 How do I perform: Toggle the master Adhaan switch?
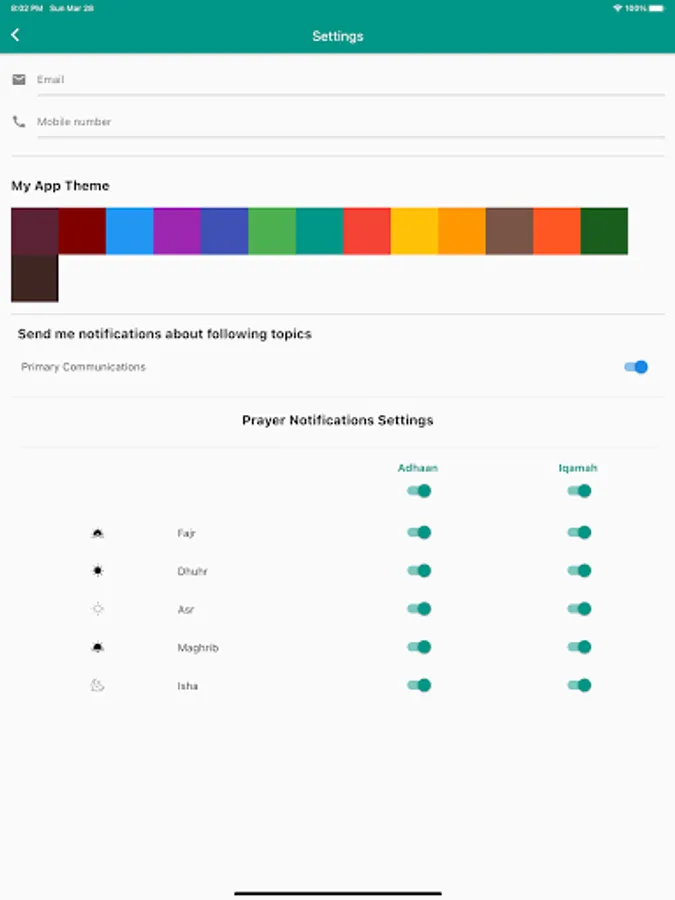click(x=419, y=491)
